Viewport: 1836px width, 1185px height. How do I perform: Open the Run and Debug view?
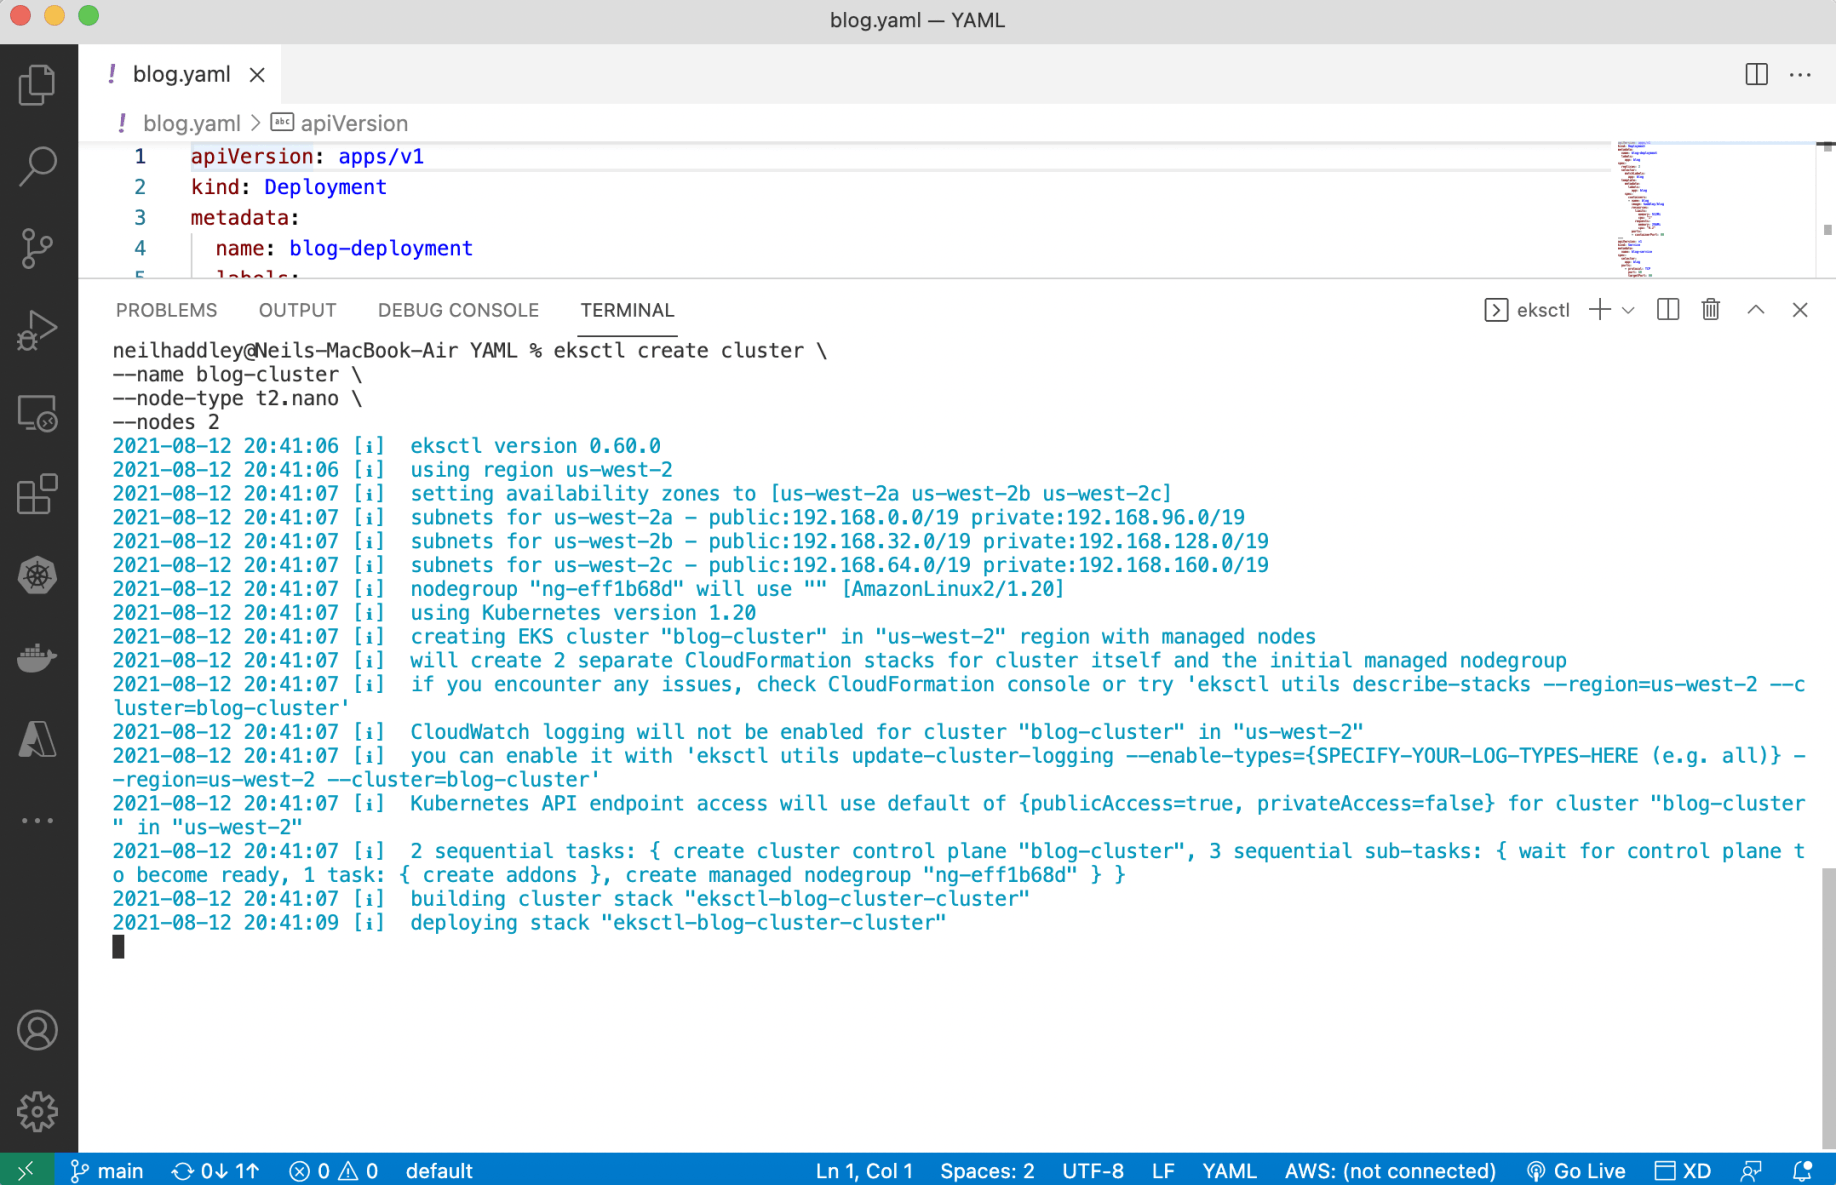pyautogui.click(x=37, y=330)
